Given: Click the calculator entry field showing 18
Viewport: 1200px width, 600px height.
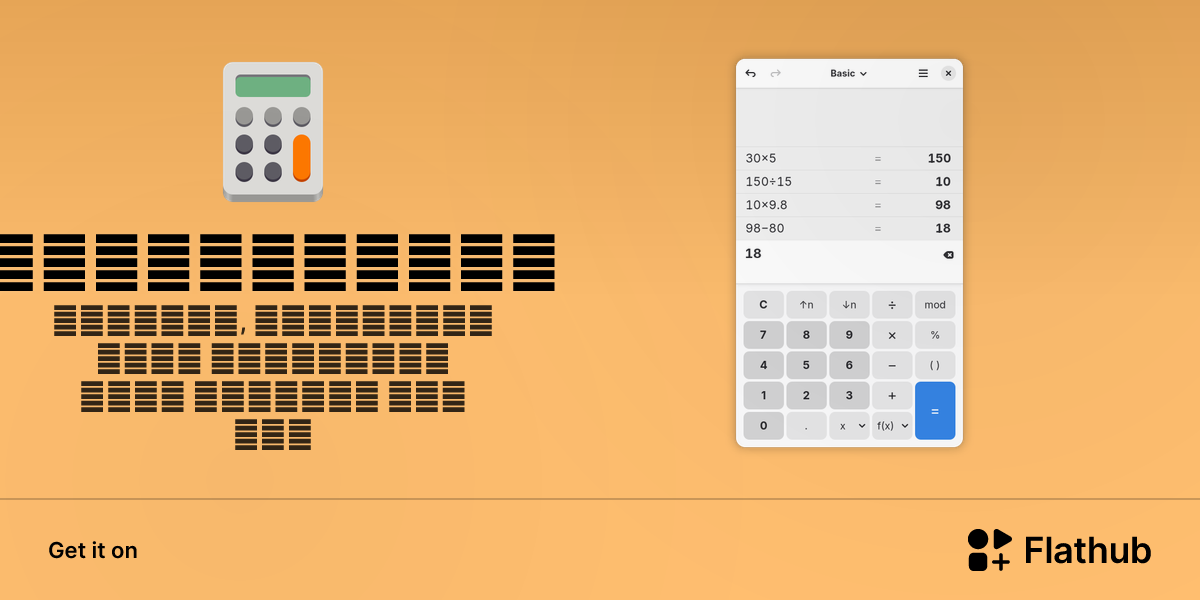Looking at the screenshot, I should 849,262.
